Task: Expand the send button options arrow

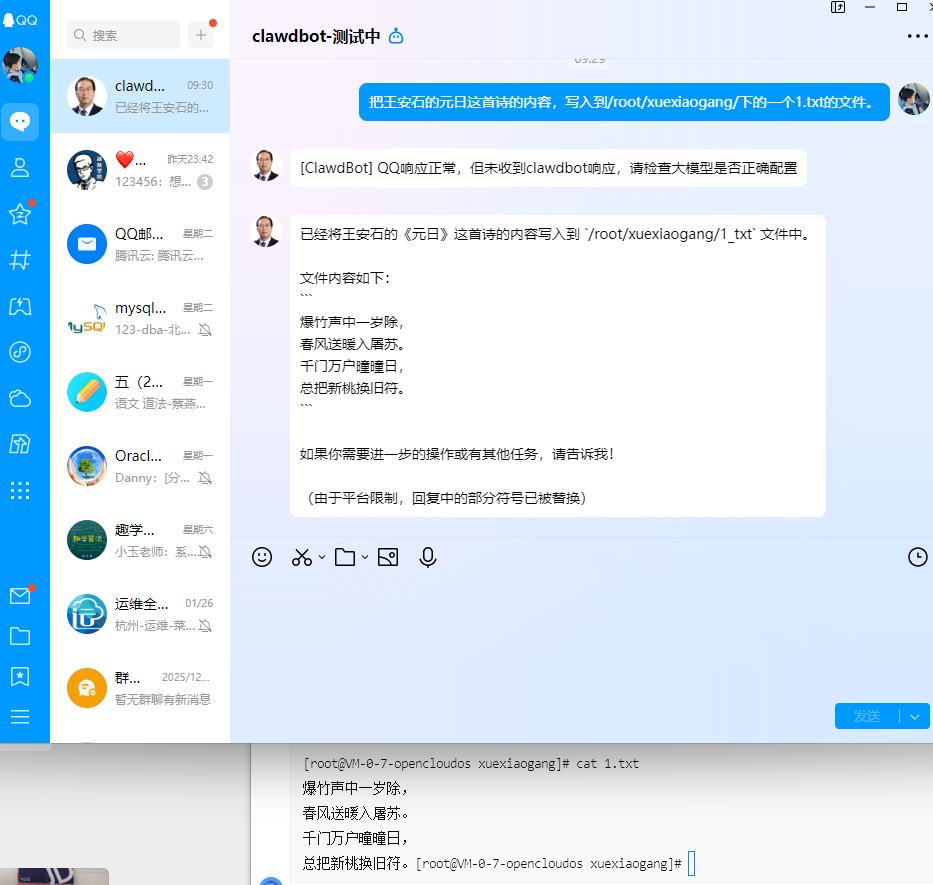Action: (x=915, y=716)
